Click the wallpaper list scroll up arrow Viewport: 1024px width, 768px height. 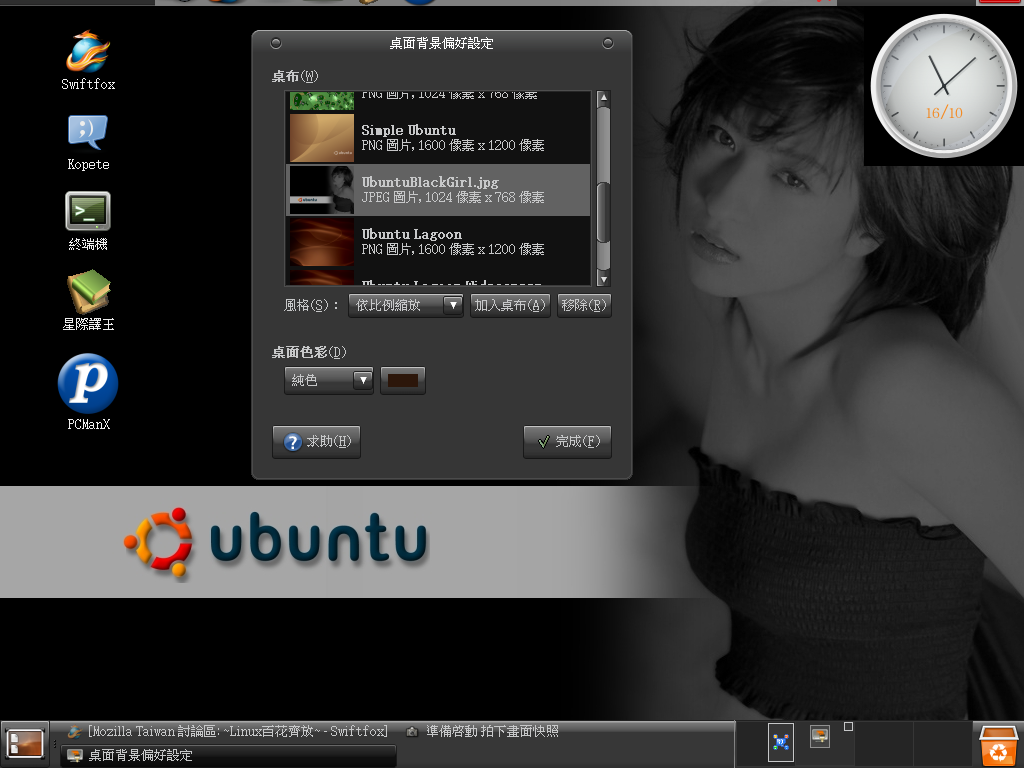coord(603,98)
